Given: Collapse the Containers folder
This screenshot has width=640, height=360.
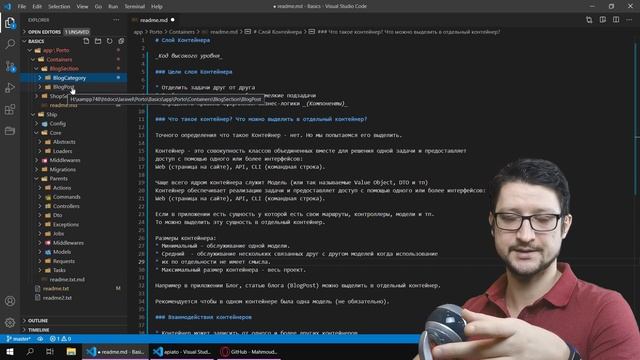Looking at the screenshot, I should (x=33, y=60).
